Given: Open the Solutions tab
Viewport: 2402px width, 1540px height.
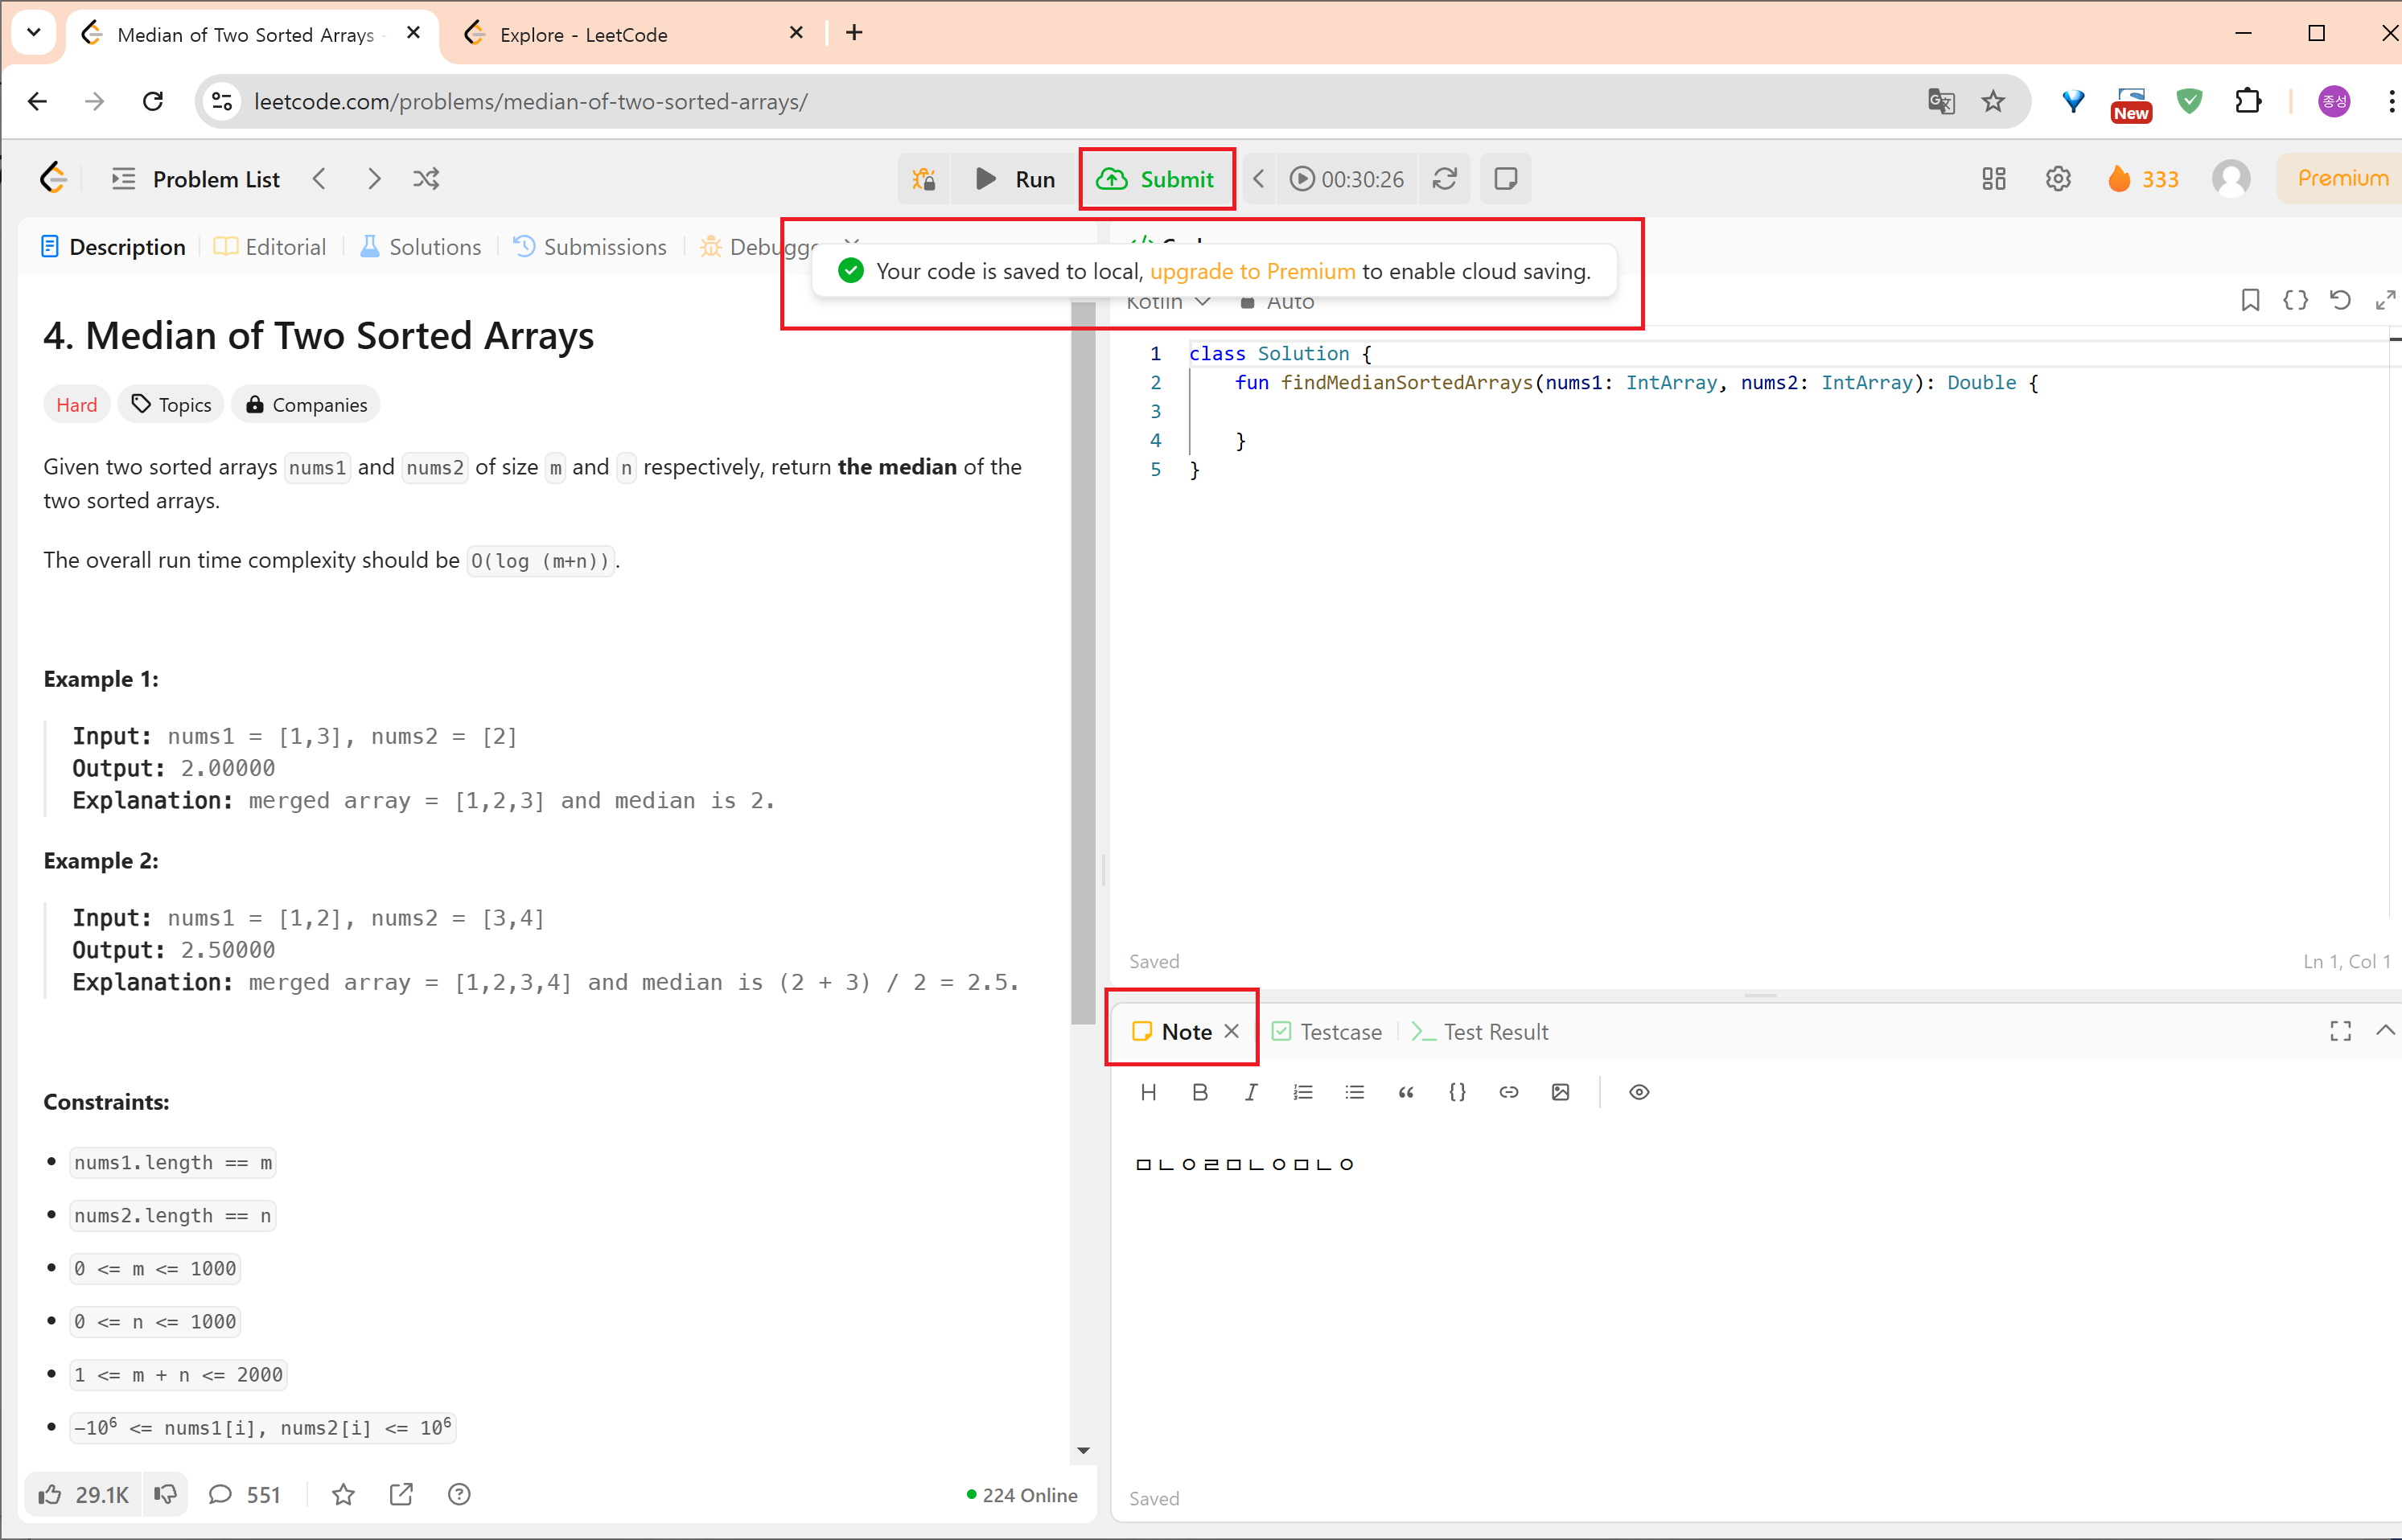Looking at the screenshot, I should (x=420, y=247).
